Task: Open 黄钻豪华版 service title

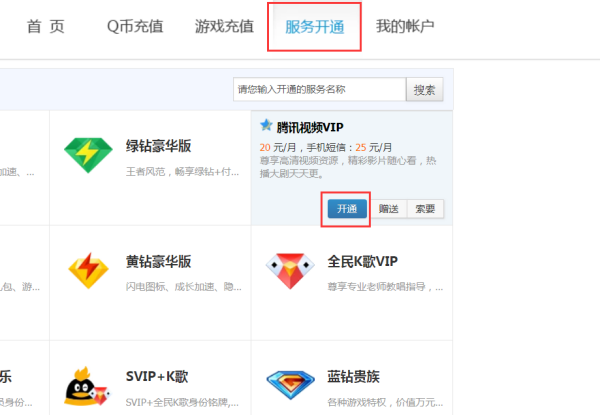Action: click(x=158, y=262)
